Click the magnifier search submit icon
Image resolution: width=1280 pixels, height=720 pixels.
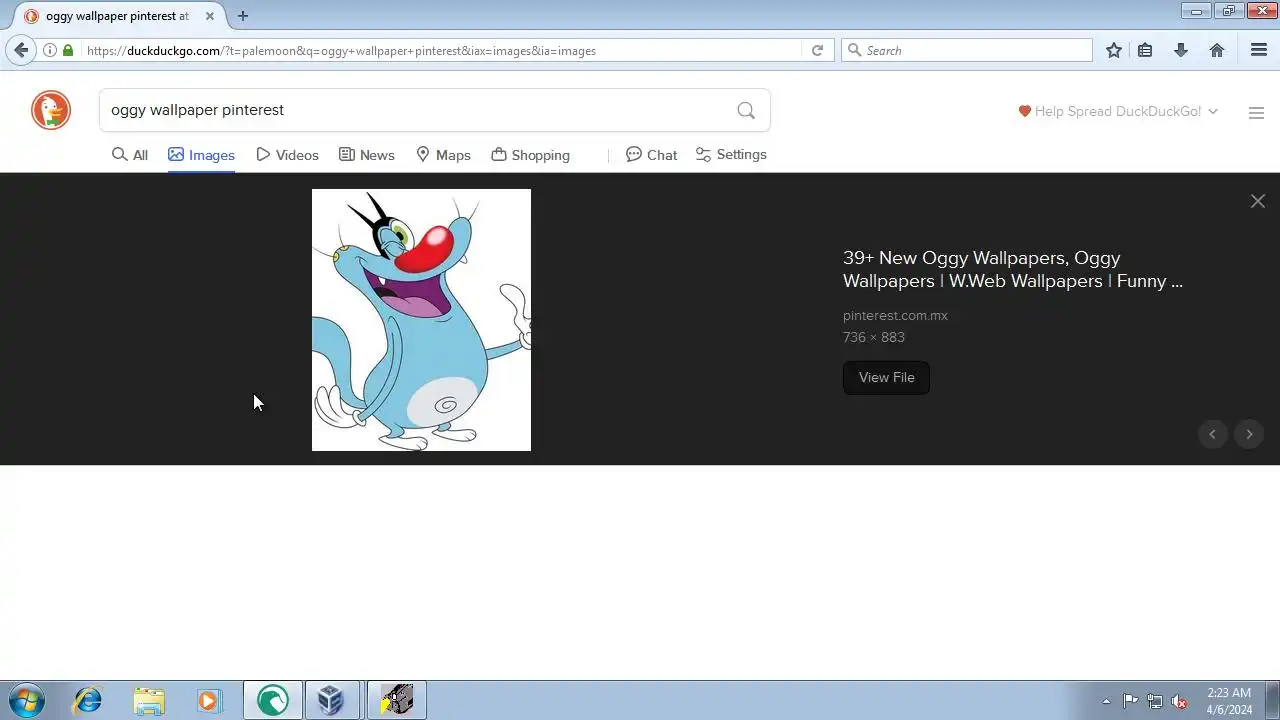[746, 110]
